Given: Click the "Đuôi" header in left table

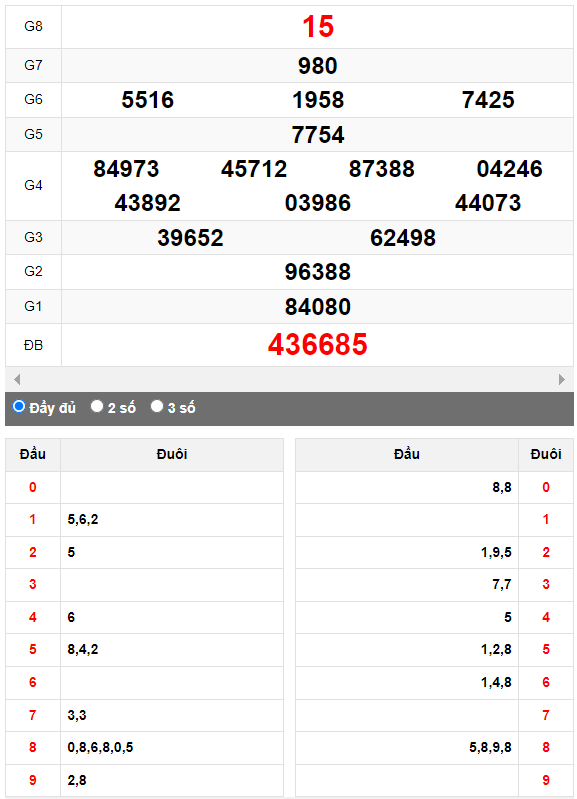Looking at the screenshot, I should click(172, 454).
